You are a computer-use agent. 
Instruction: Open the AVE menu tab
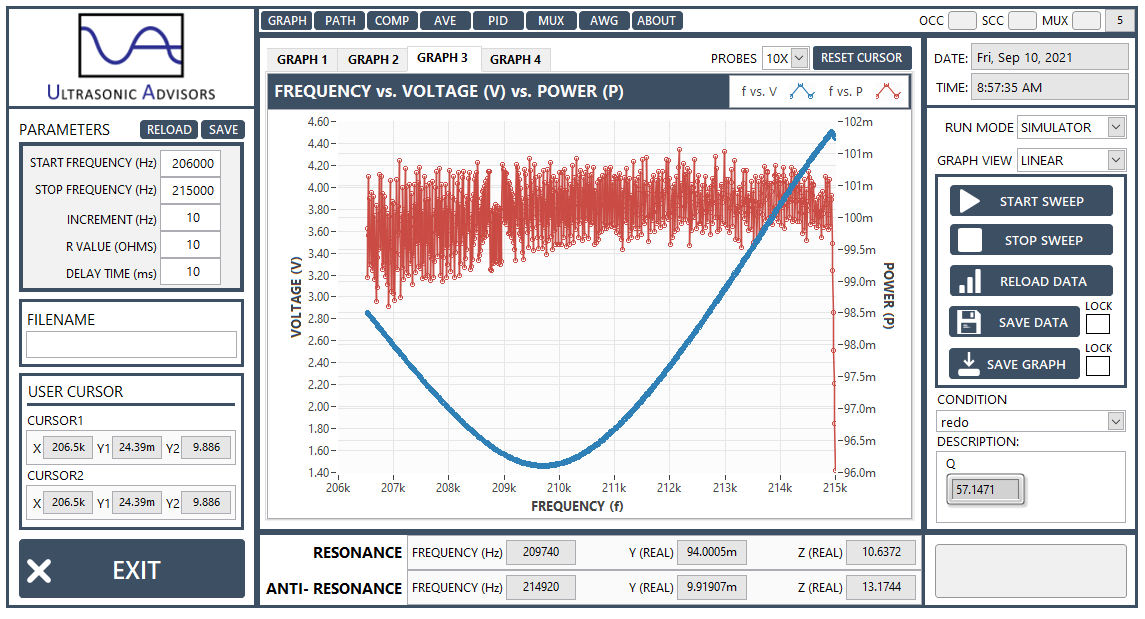point(445,20)
